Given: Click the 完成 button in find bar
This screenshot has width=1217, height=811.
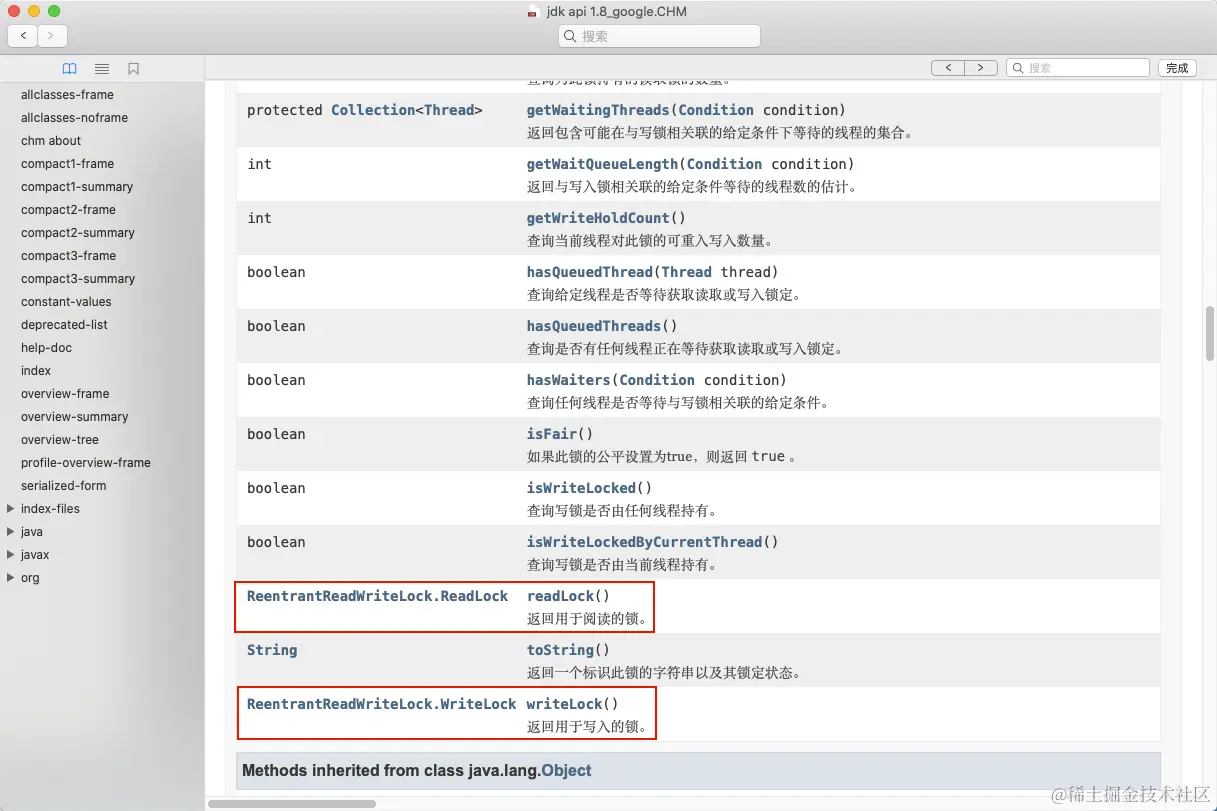Looking at the screenshot, I should [1177, 68].
